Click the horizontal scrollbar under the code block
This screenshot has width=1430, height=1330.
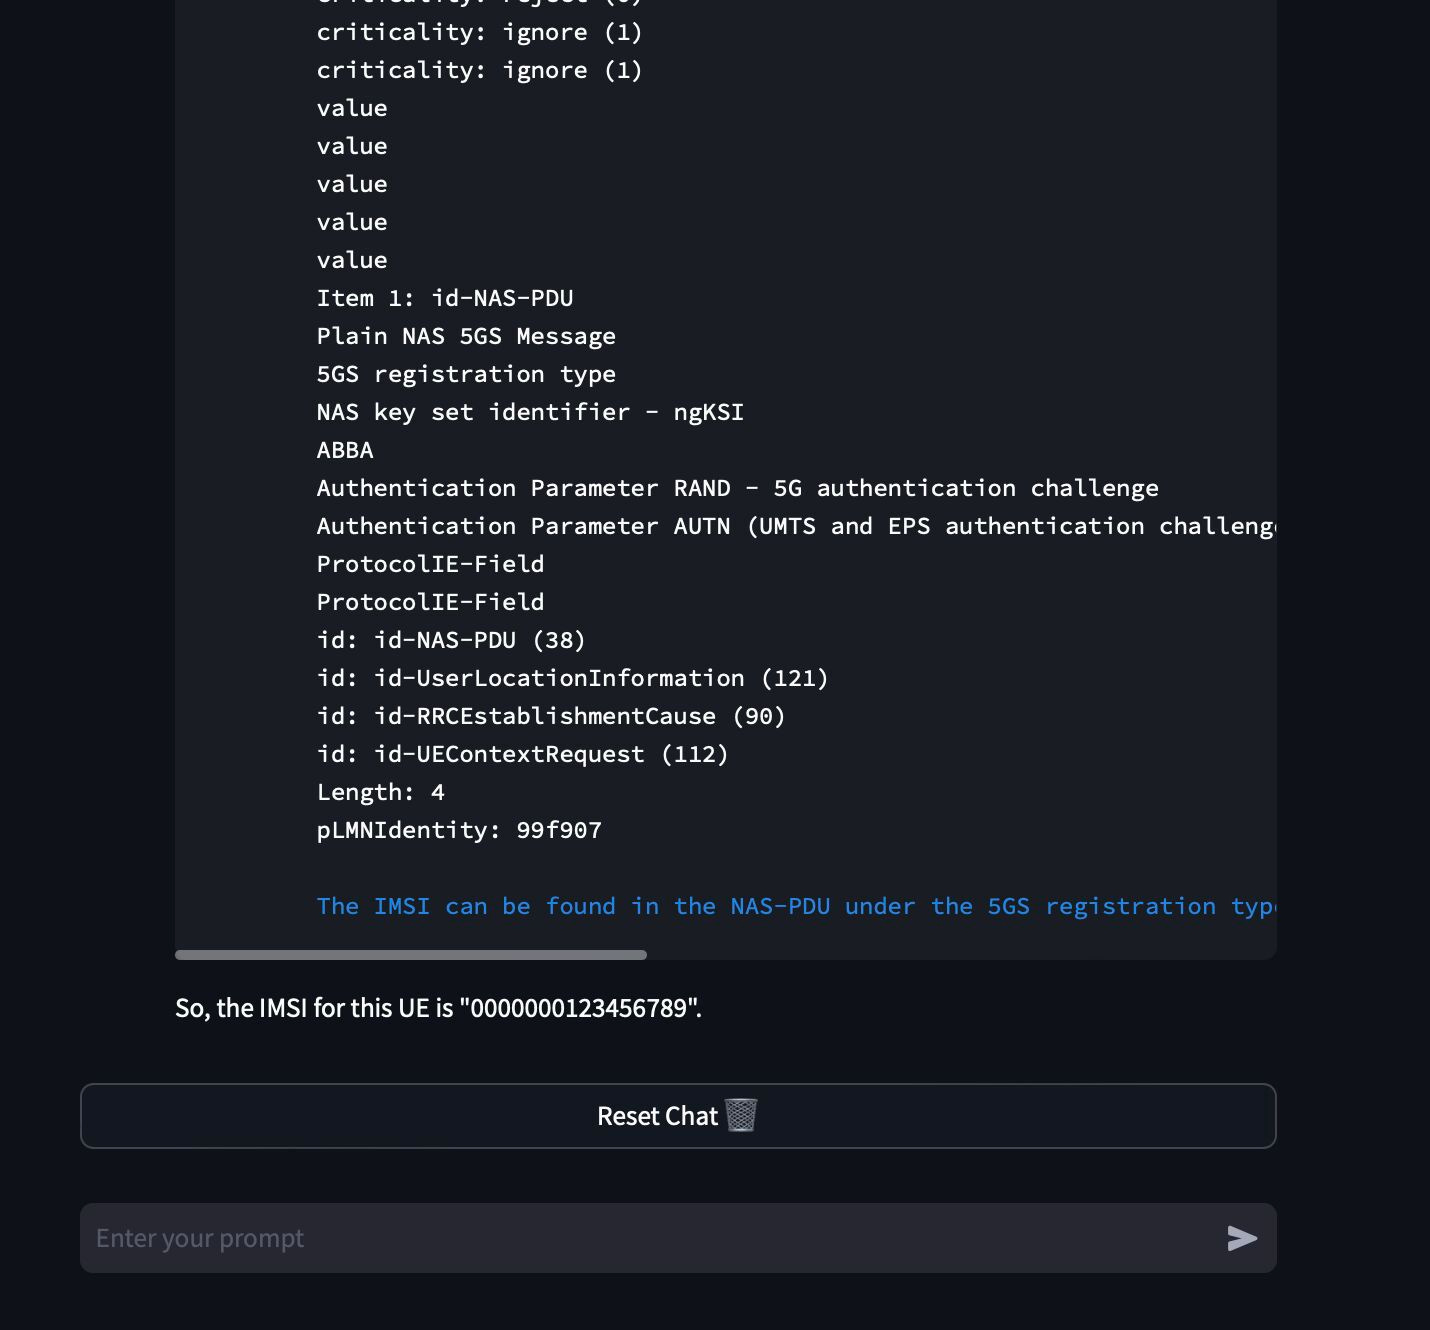tap(411, 955)
